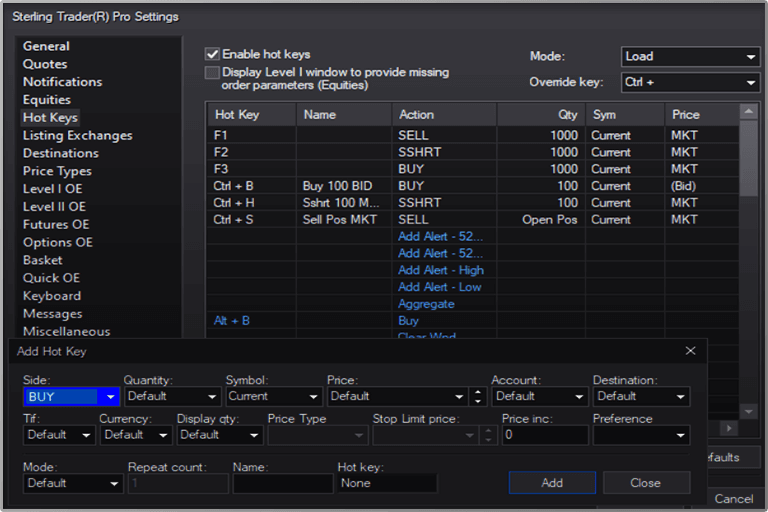The image size is (768, 512).
Task: Open Listing Exchanges category
Action: point(77,135)
